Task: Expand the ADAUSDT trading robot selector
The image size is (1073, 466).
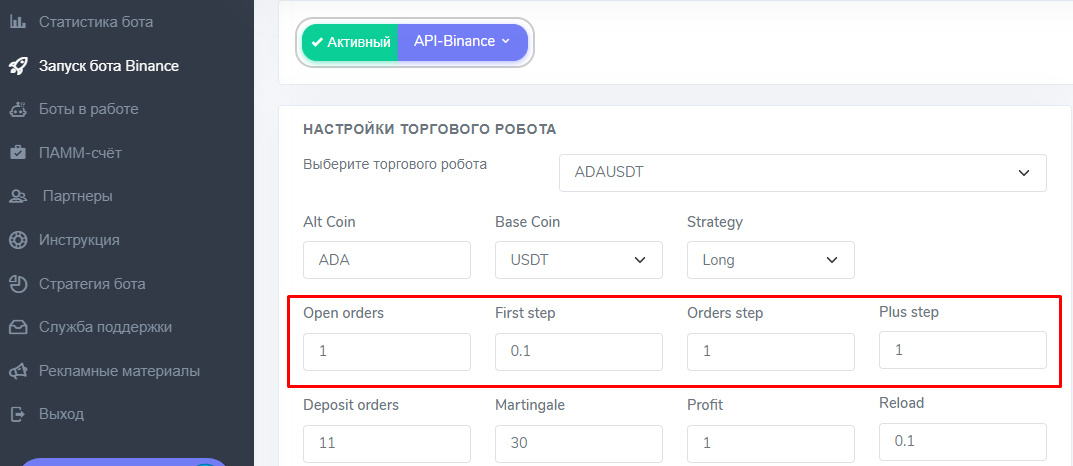Action: 802,172
